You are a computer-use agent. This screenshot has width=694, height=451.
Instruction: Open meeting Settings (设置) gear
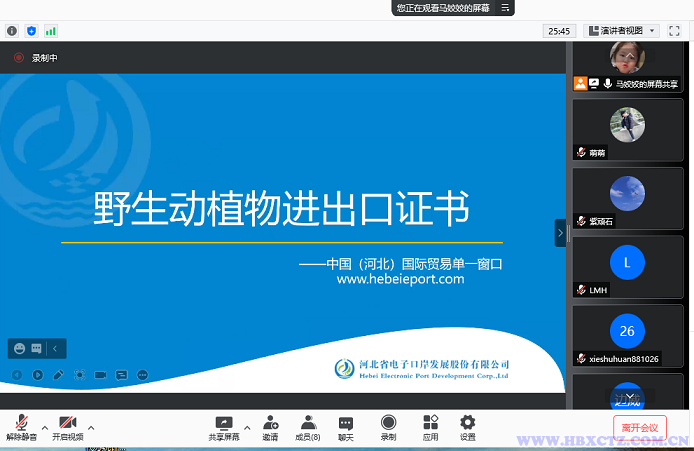tap(467, 424)
